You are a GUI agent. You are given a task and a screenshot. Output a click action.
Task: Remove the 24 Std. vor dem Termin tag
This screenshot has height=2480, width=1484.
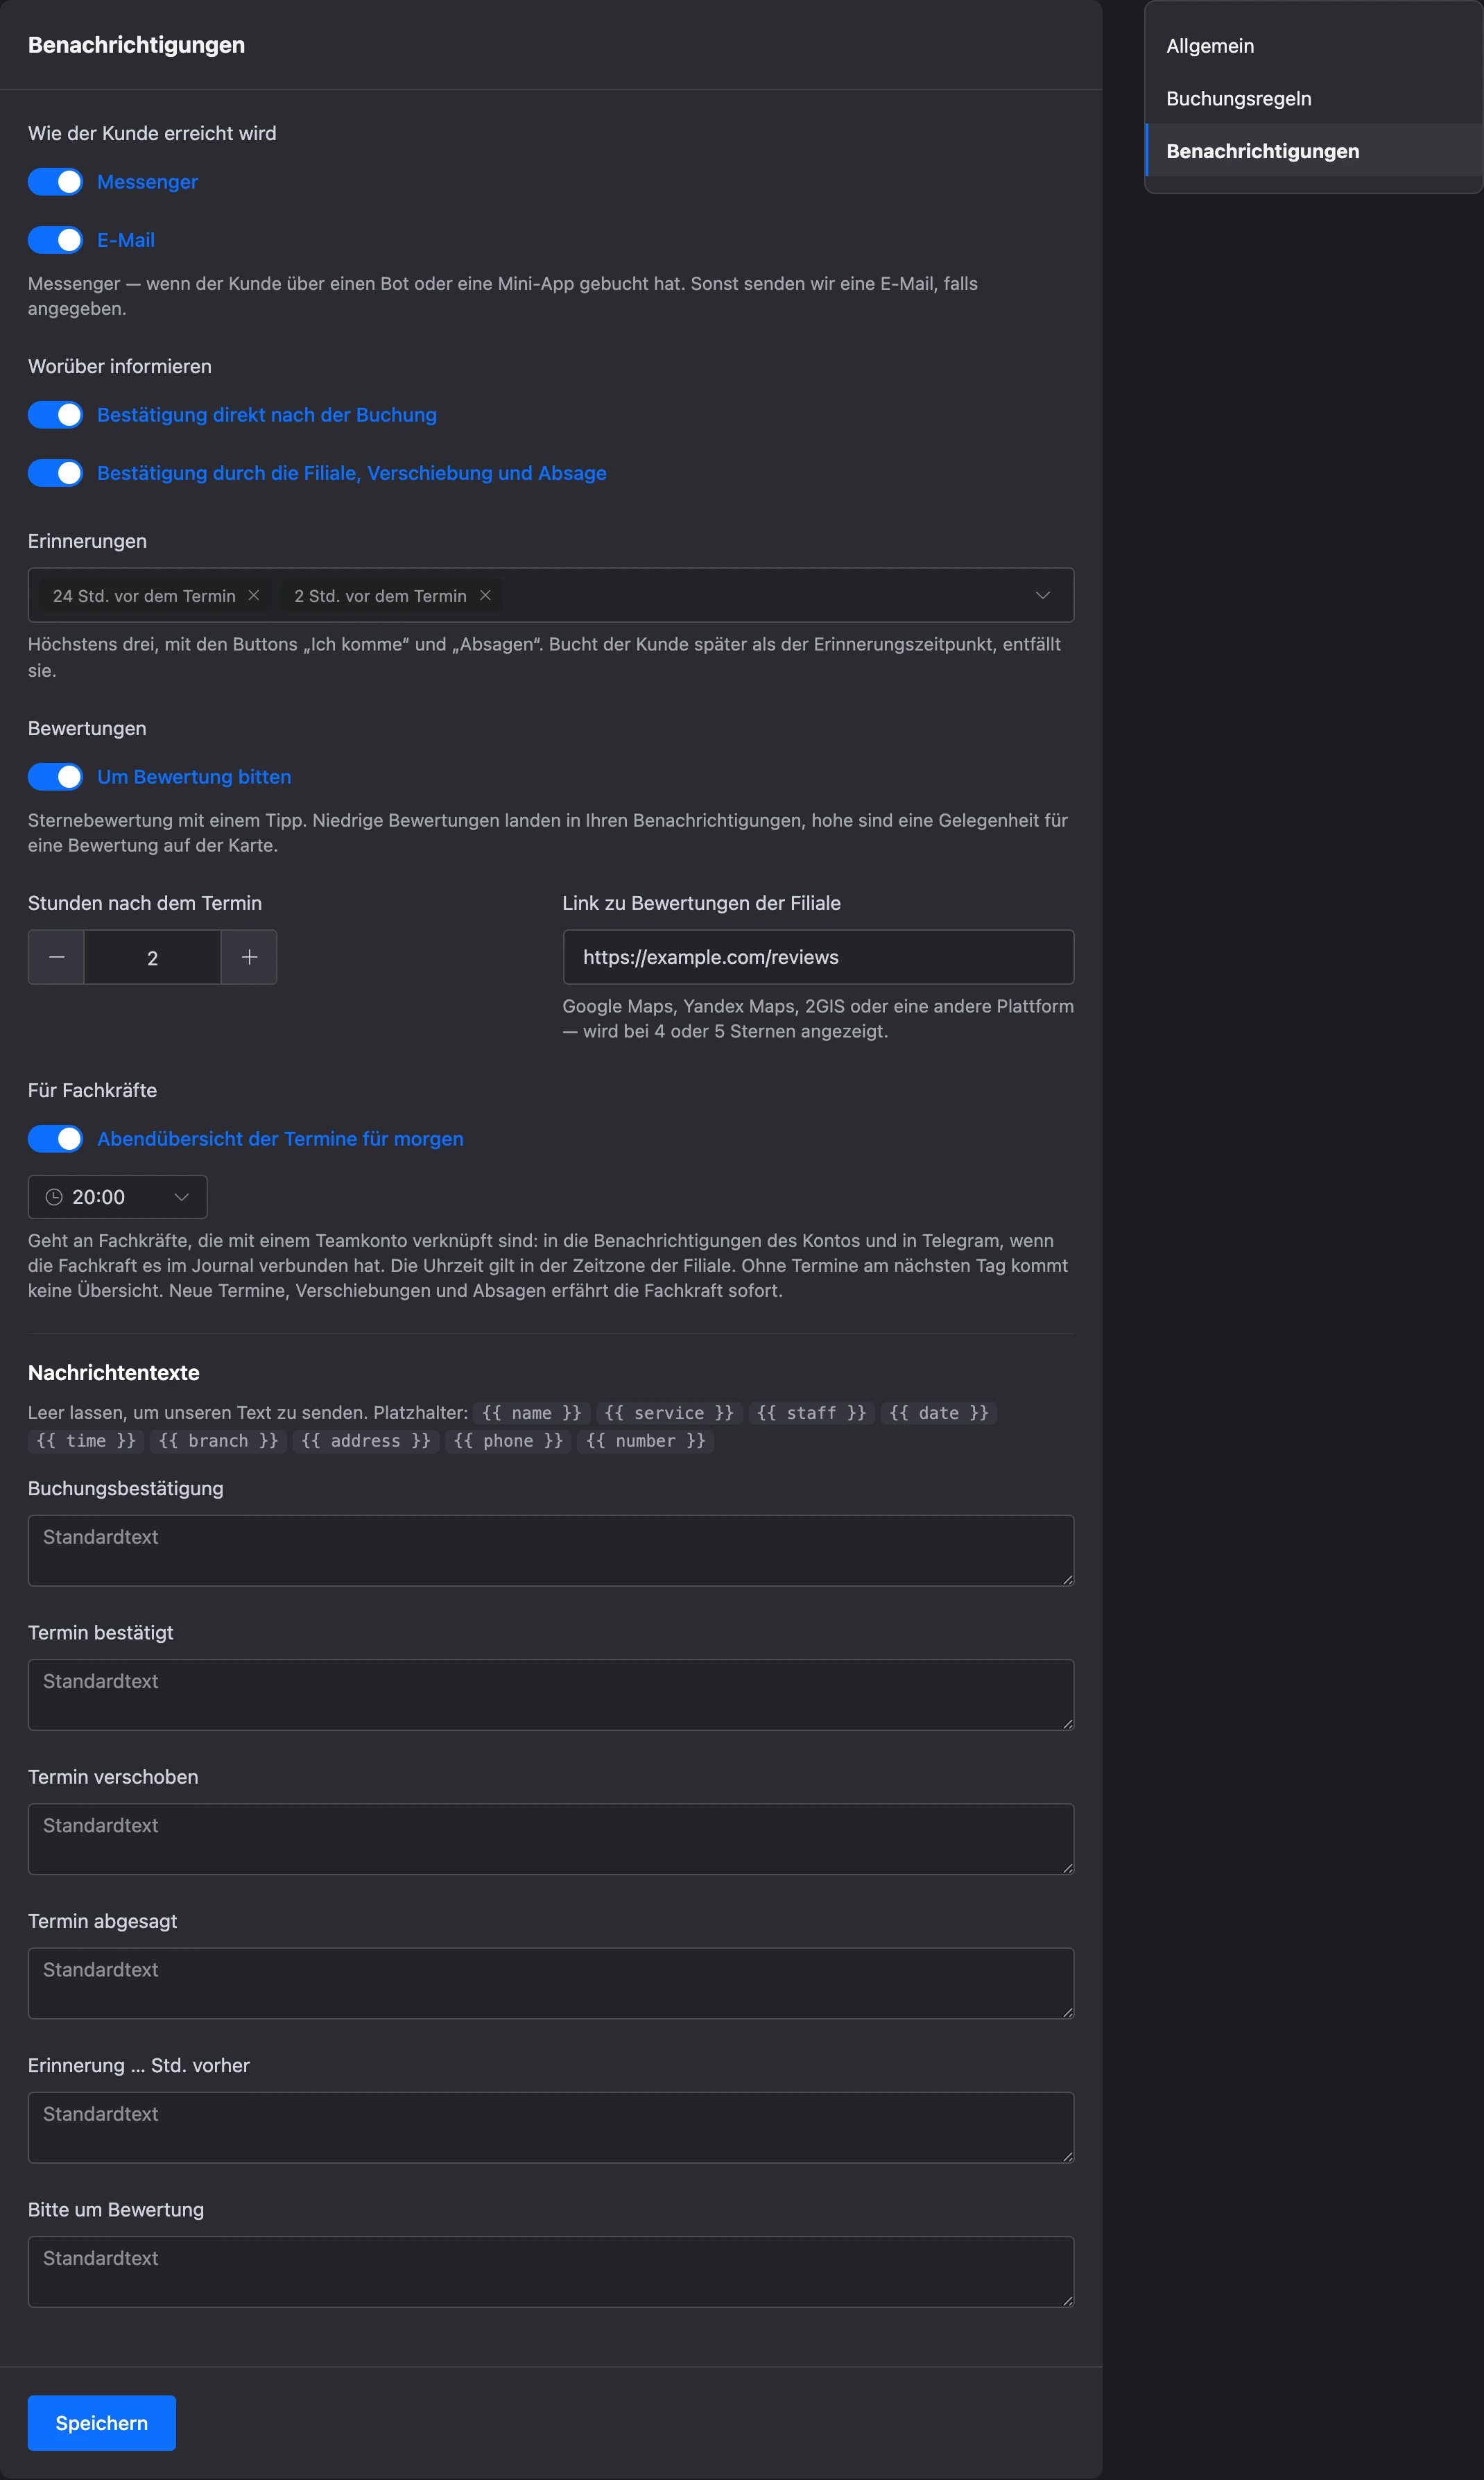(x=254, y=595)
